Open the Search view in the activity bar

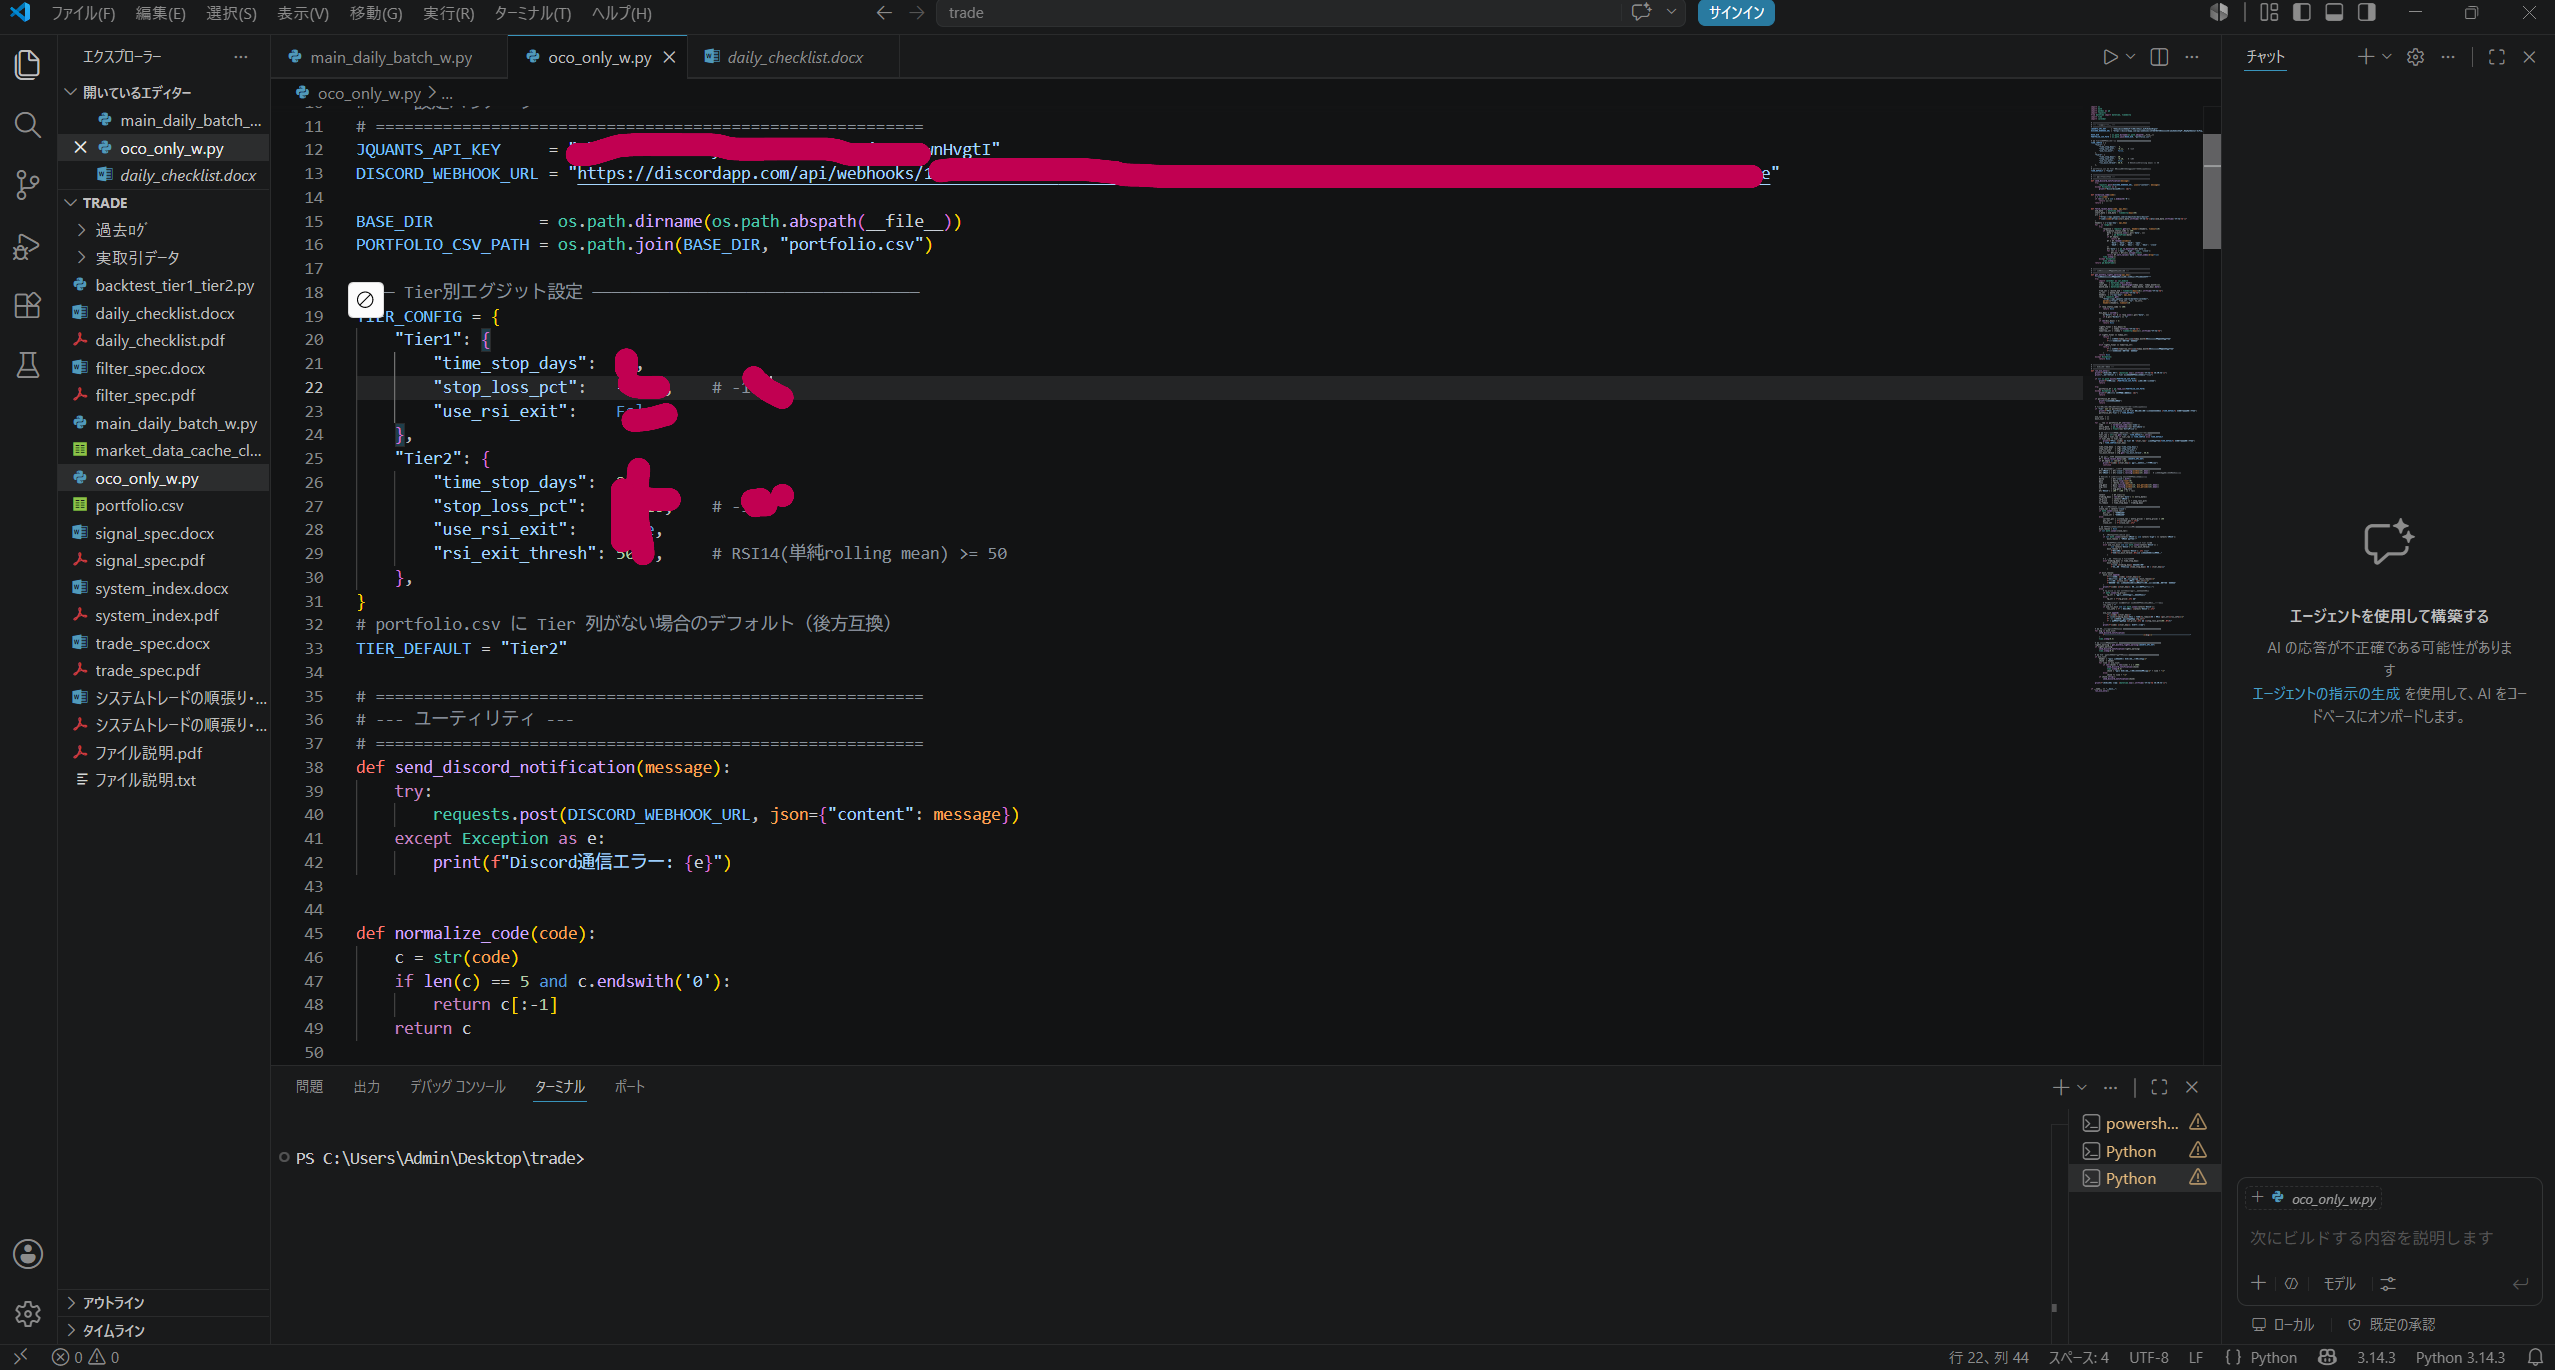point(27,125)
